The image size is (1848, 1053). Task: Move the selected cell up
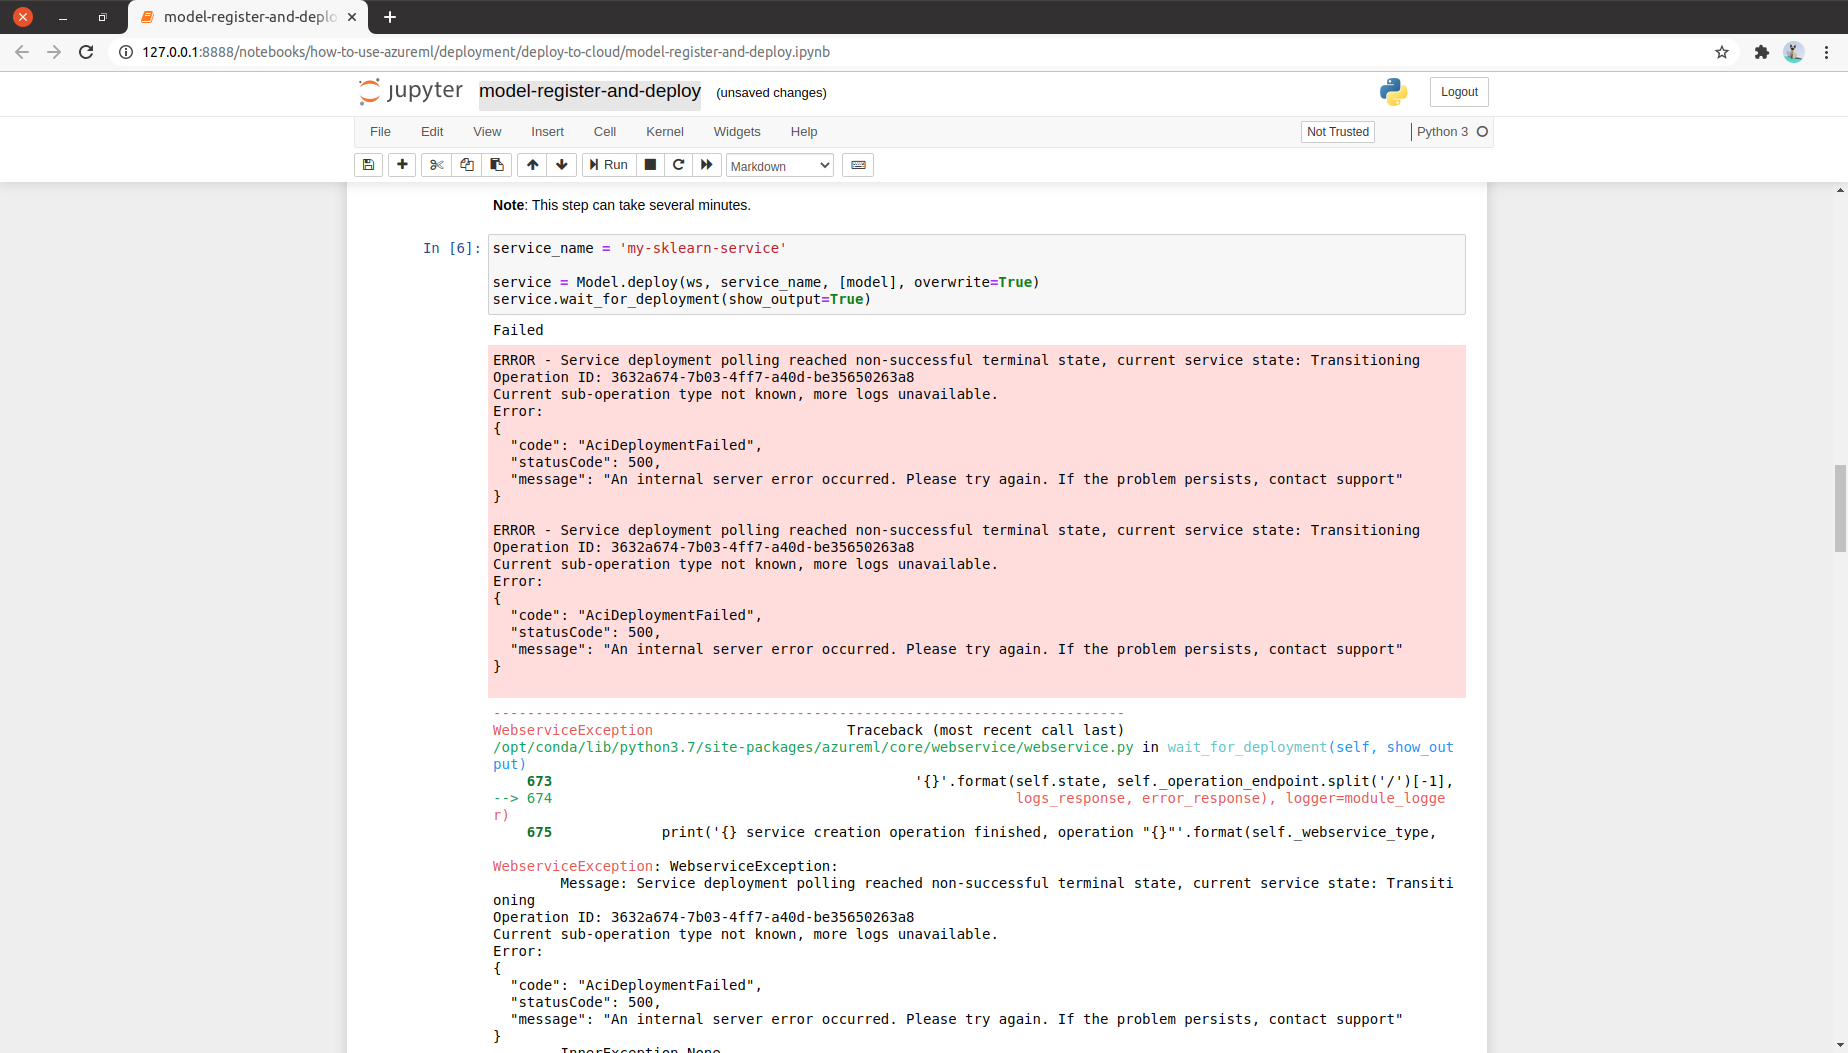pyautogui.click(x=532, y=165)
